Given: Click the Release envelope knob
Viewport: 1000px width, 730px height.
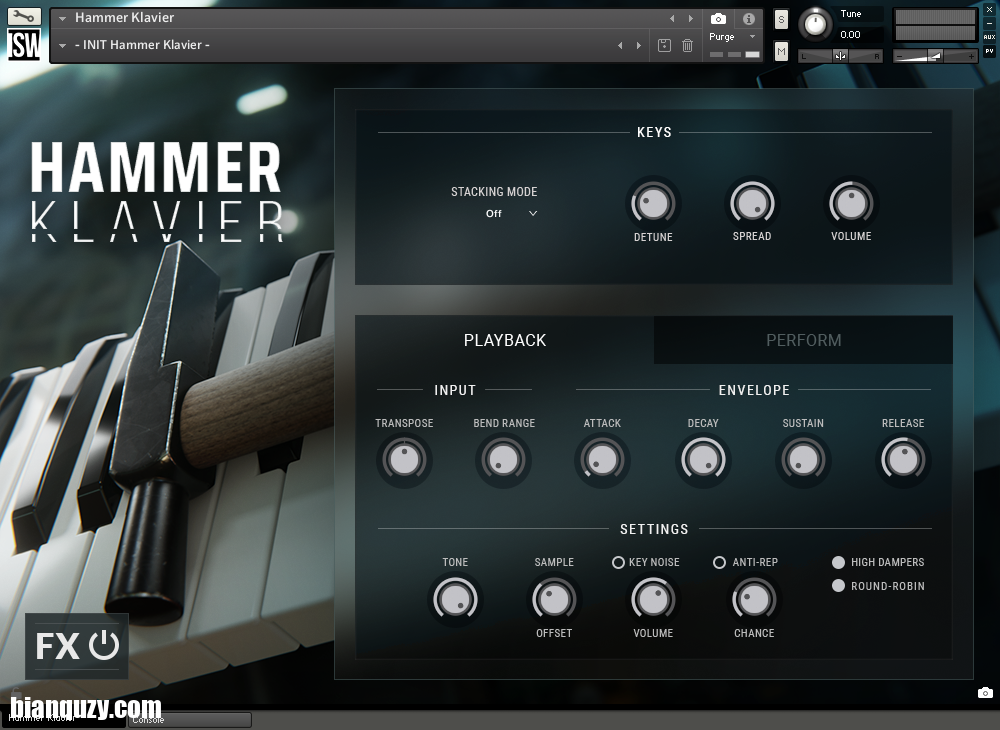Looking at the screenshot, I should pos(903,460).
